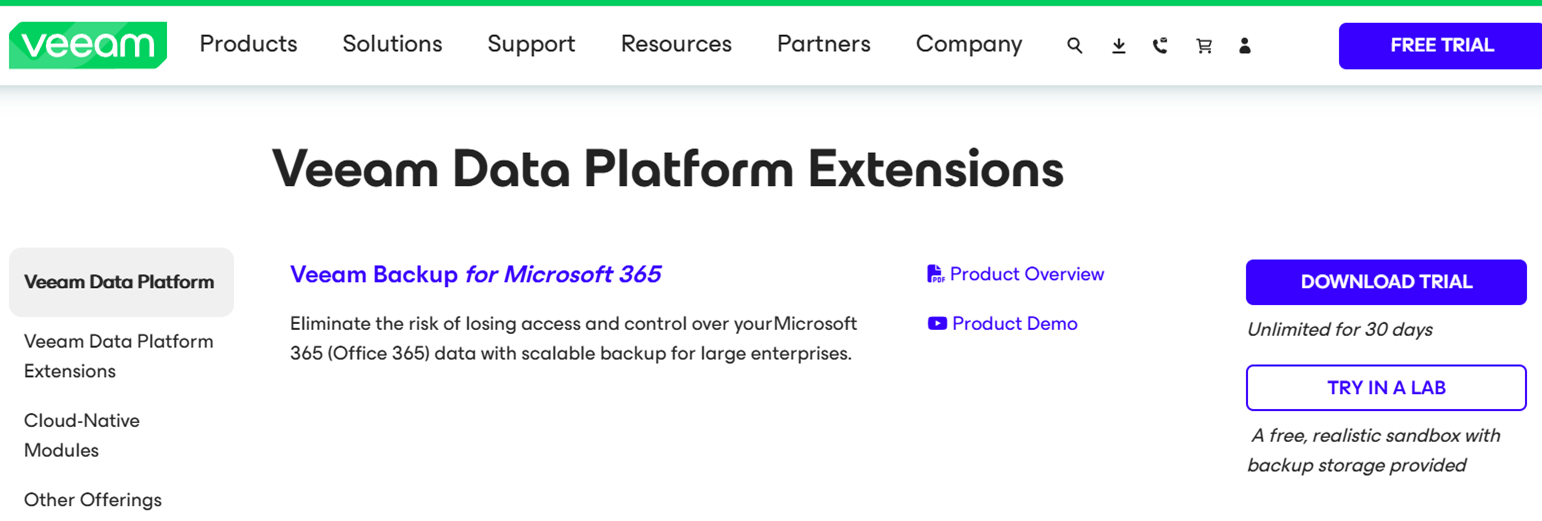Screen dimensions: 1542x521
Task: Select Cloud-Native Modules sidebar item
Action: coord(82,435)
